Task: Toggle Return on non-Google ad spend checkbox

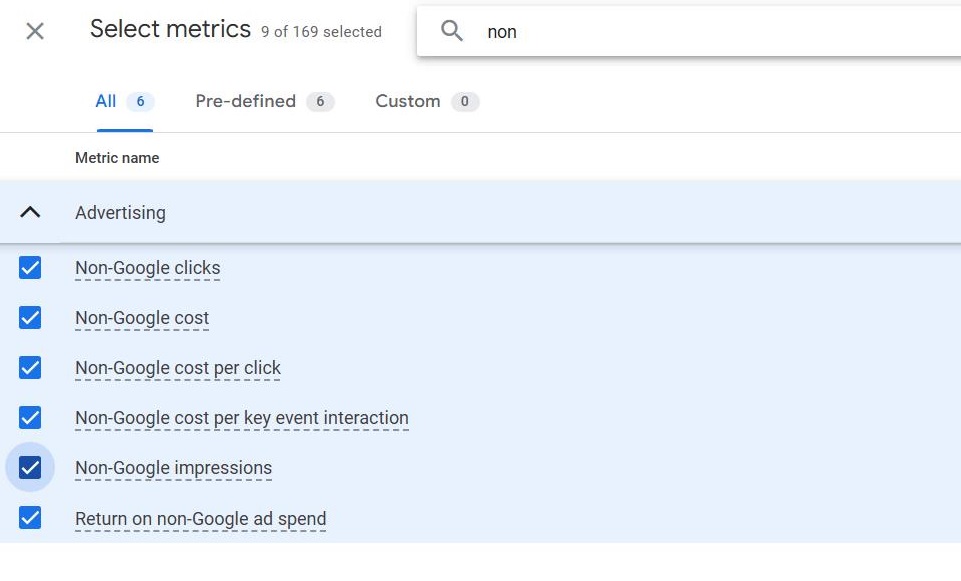Action: pyautogui.click(x=30, y=518)
